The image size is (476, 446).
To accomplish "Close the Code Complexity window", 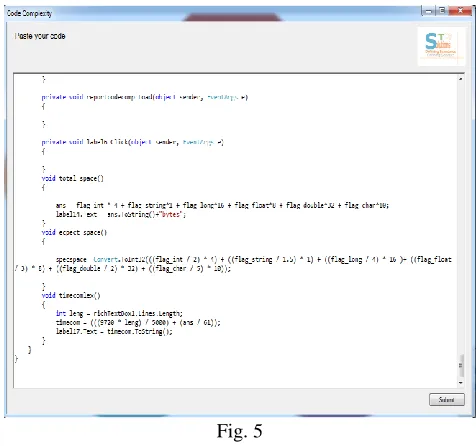I will (x=460, y=11).
